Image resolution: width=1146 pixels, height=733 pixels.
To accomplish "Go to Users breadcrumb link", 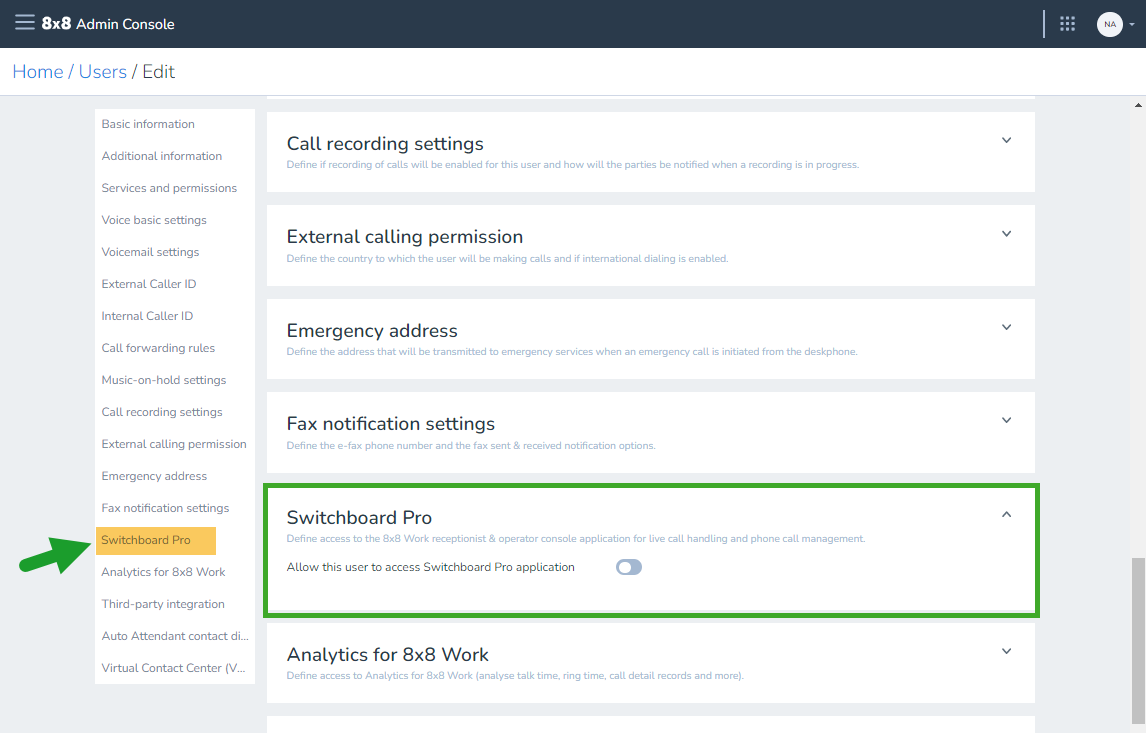I will 103,72.
